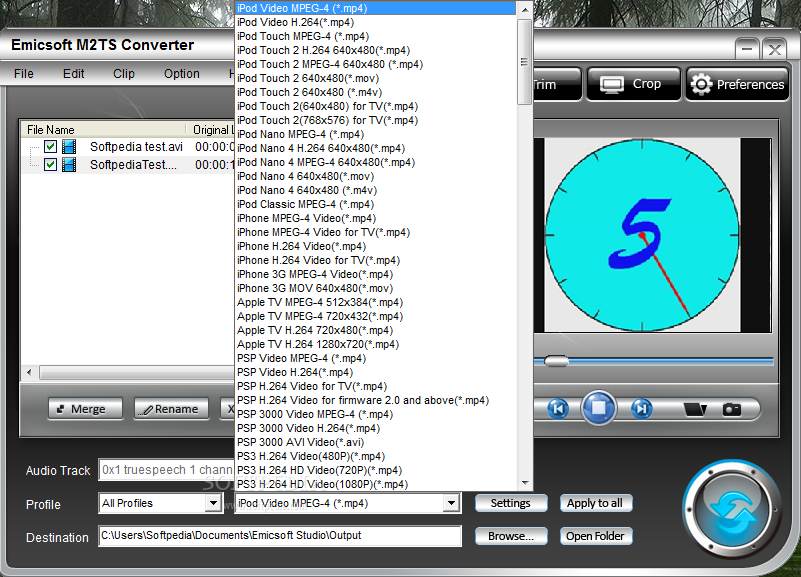This screenshot has height=577, width=801.
Task: Click the dropdown list scrollbar thumb
Action: click(525, 62)
